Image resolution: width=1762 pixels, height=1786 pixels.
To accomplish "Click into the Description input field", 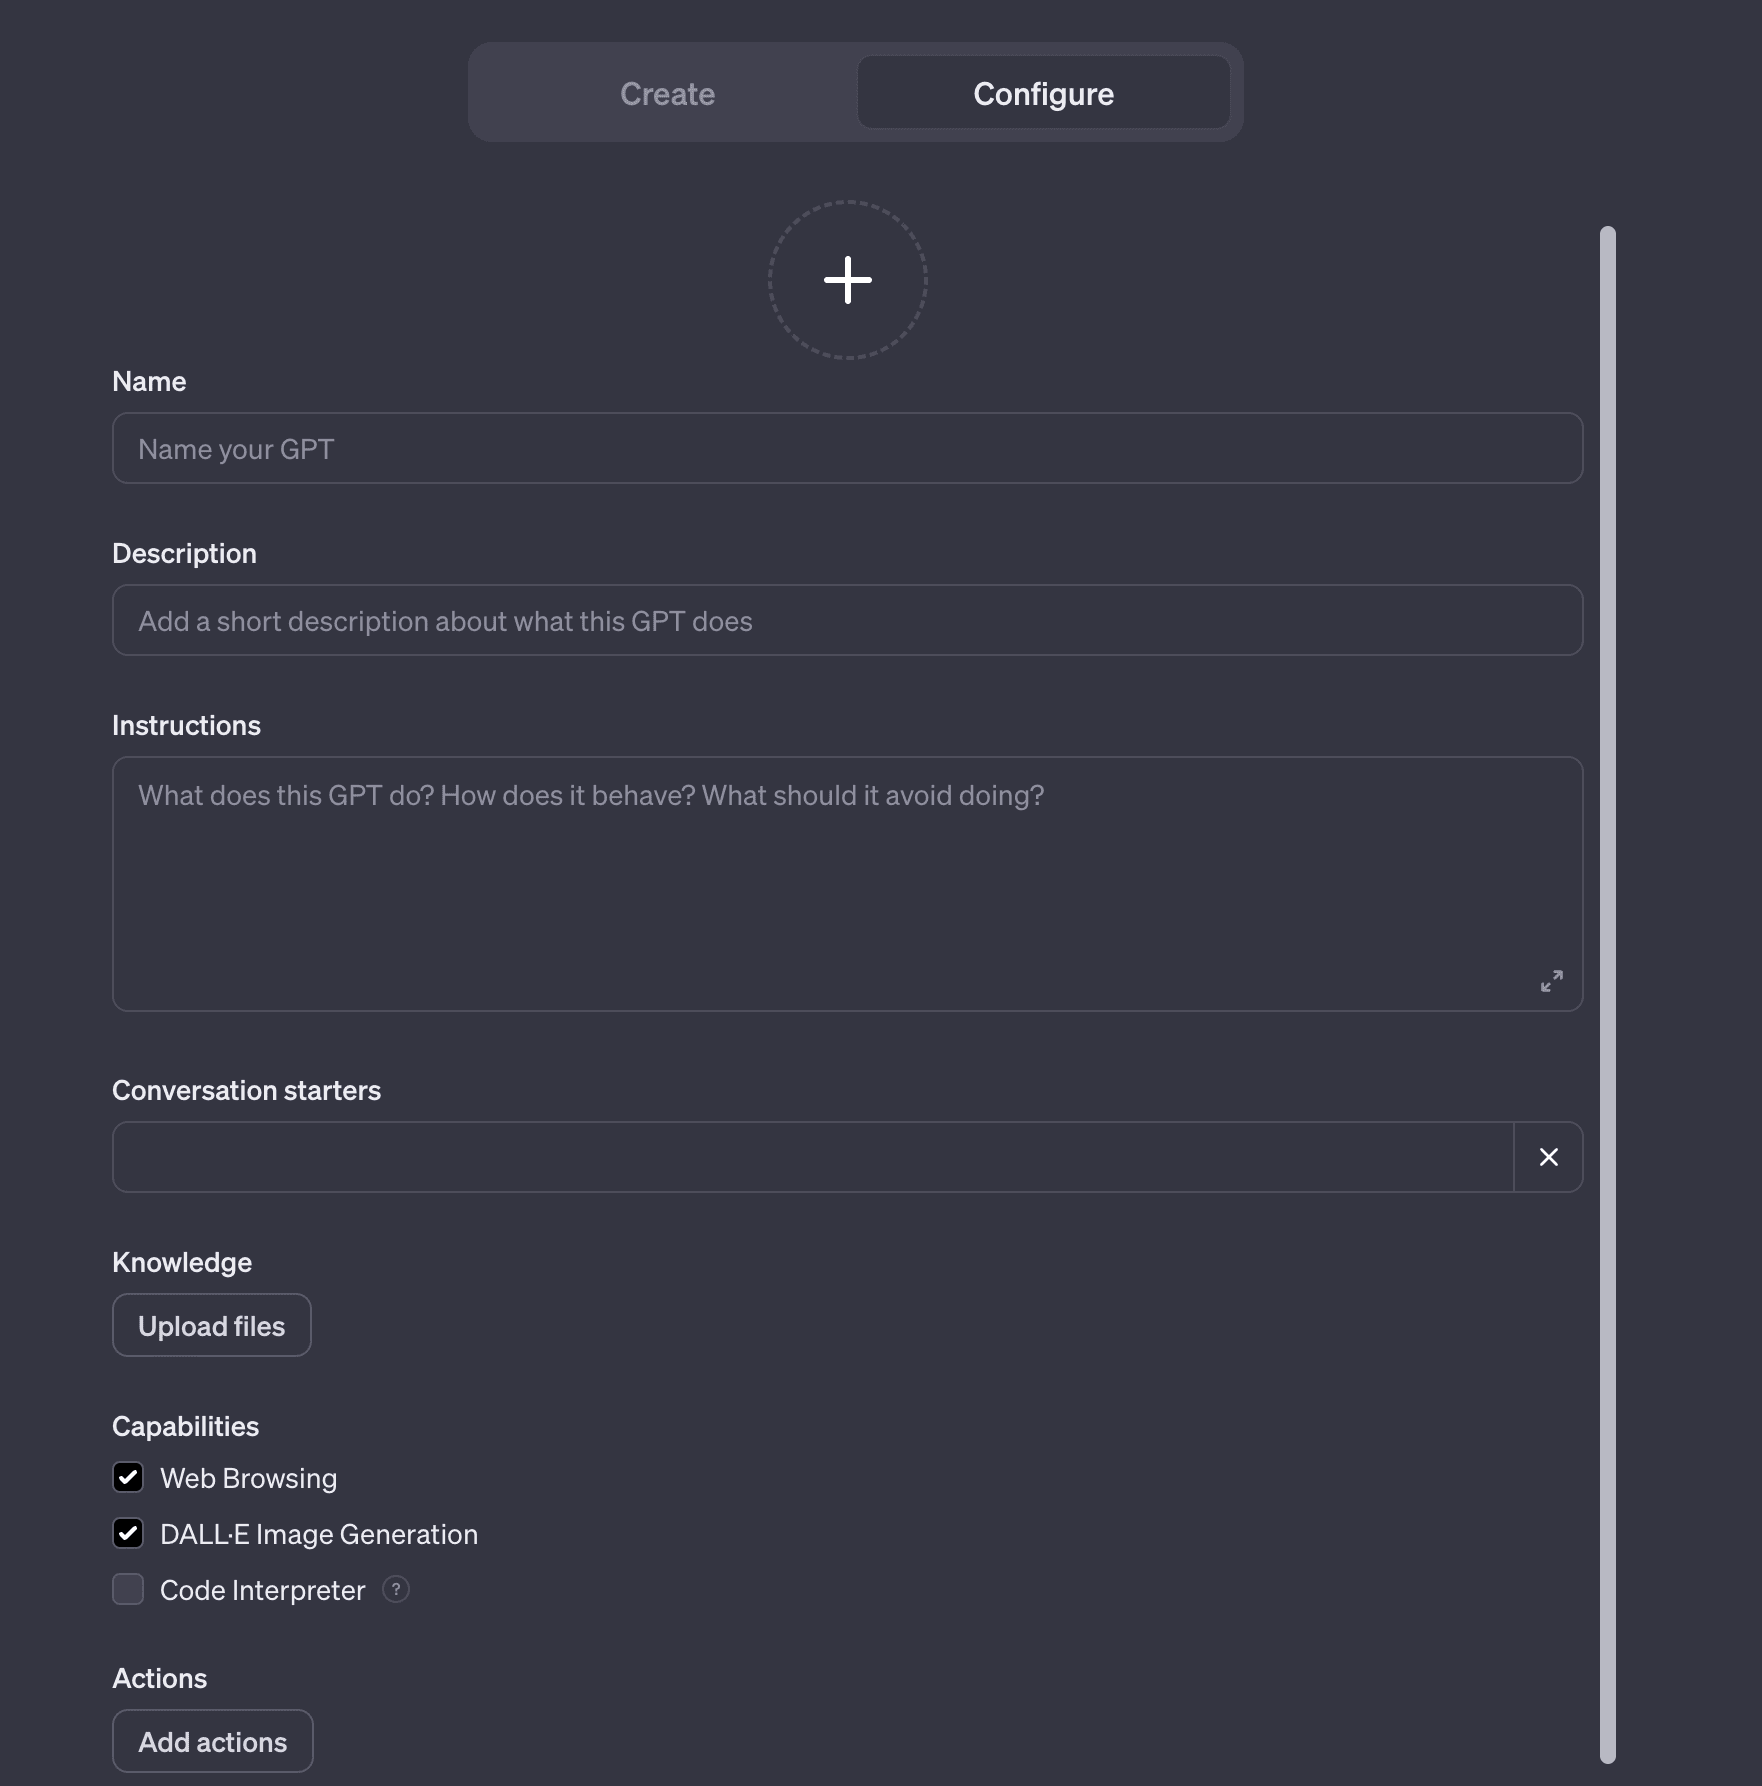I will point(847,620).
